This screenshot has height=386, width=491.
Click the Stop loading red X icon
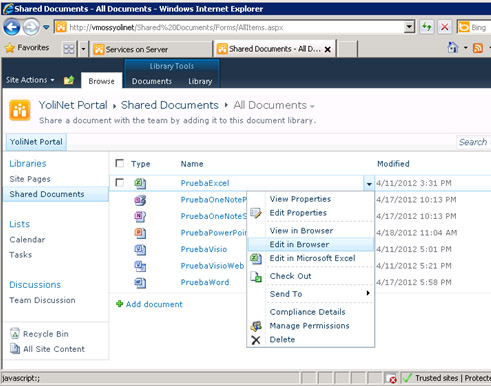(444, 27)
